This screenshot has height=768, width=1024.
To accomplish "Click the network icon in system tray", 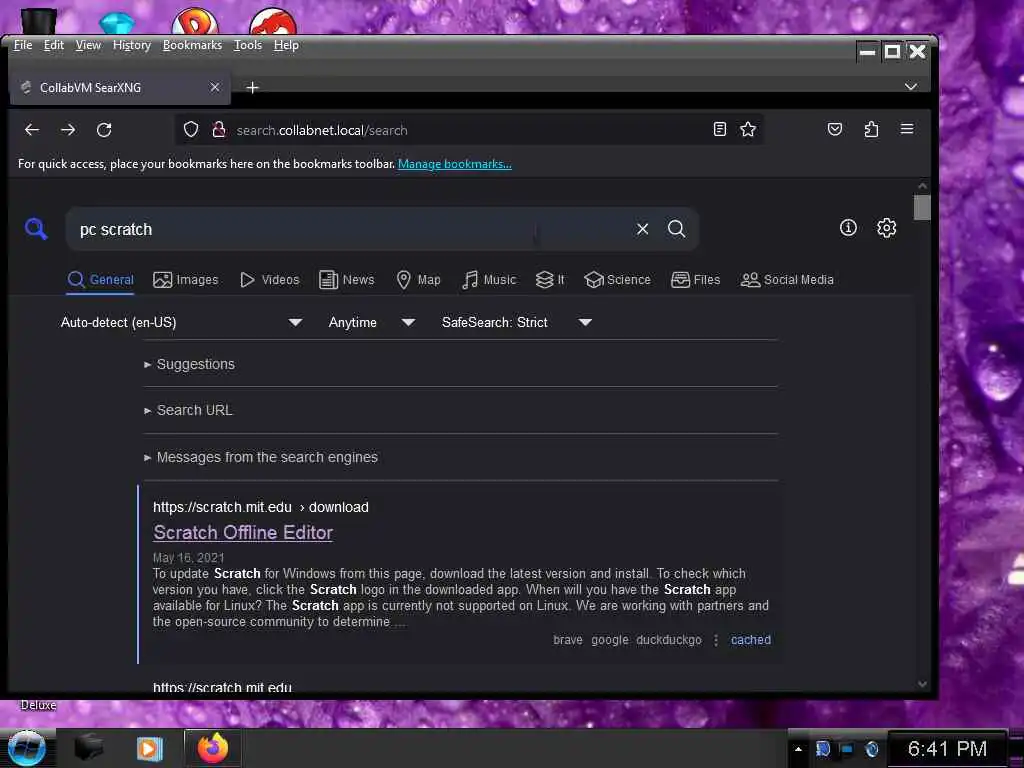I will pyautogui.click(x=847, y=749).
